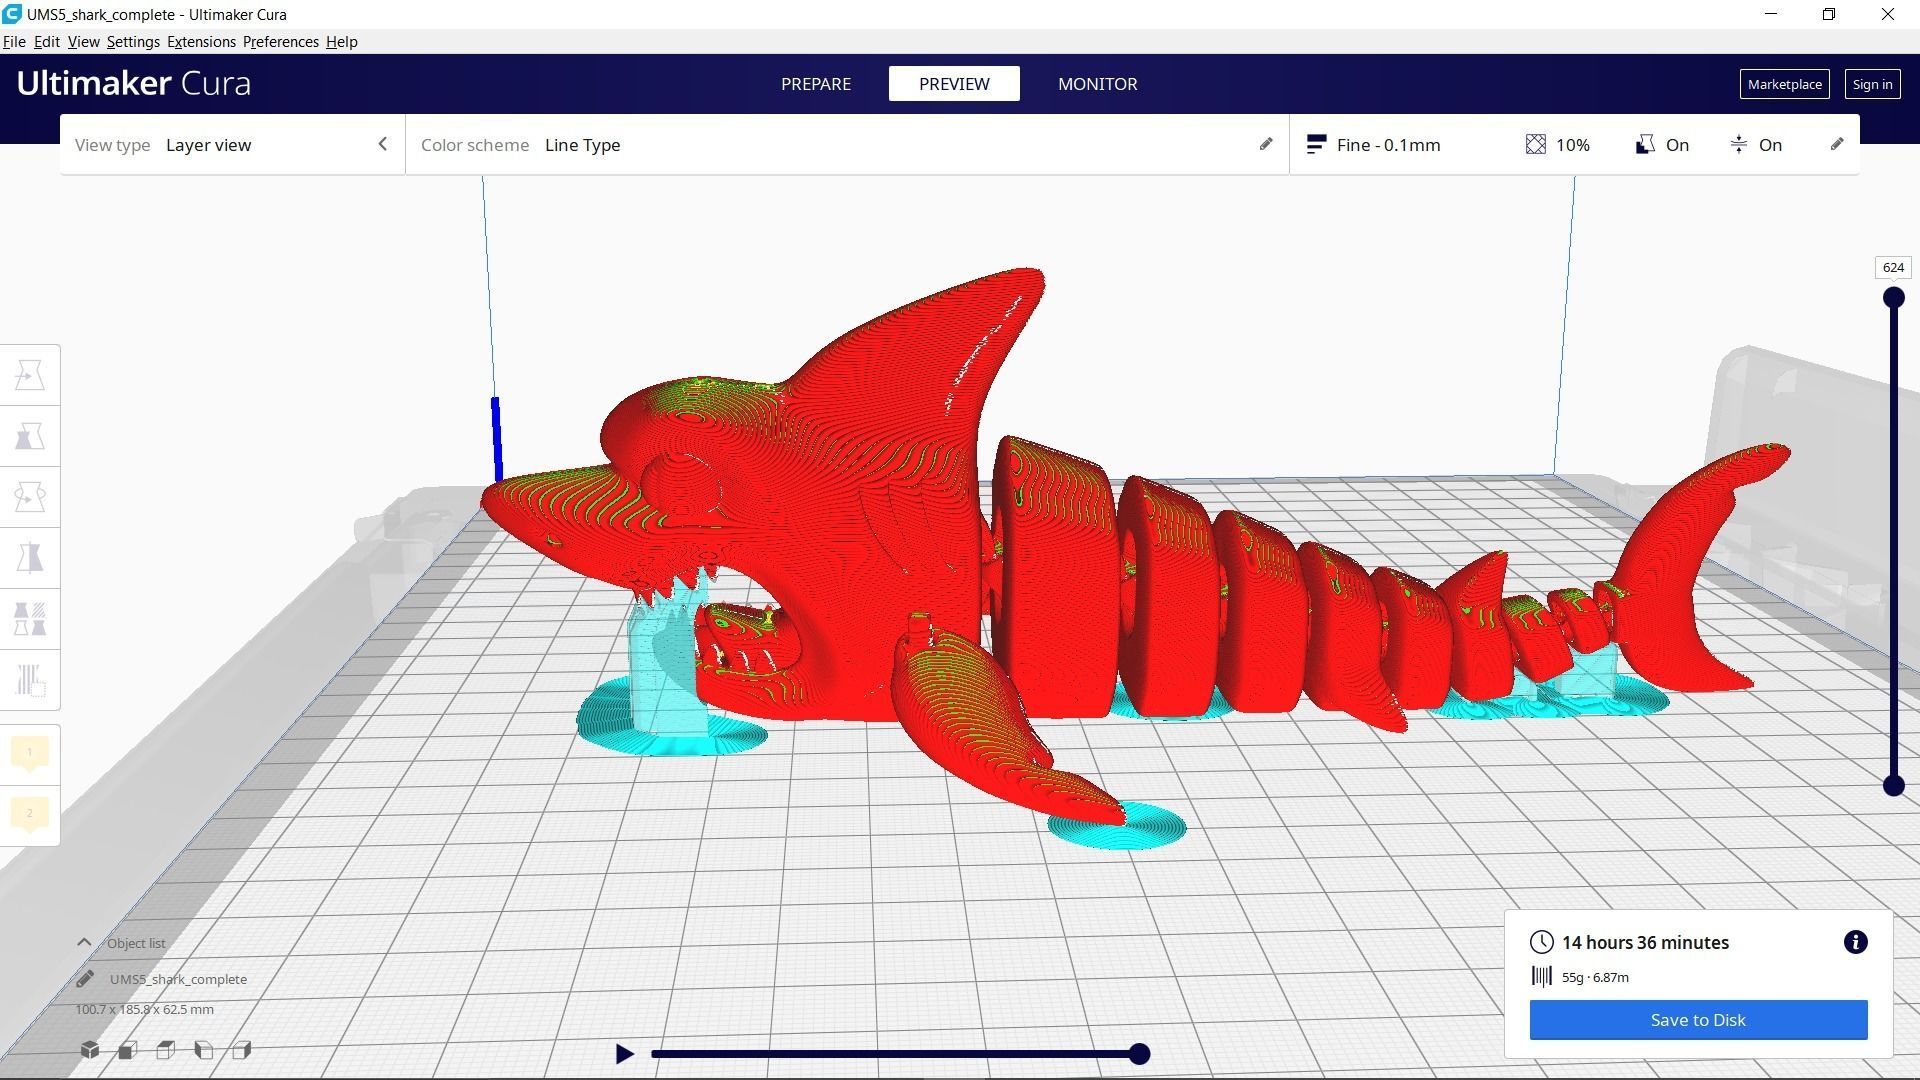Click the 10% infill icon
The image size is (1920, 1080).
(1536, 145)
